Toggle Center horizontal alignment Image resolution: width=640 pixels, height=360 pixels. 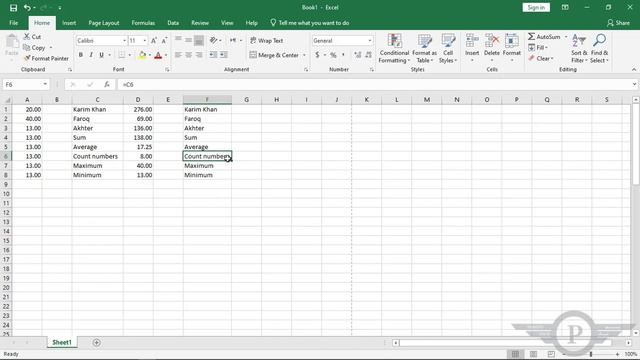[188, 55]
